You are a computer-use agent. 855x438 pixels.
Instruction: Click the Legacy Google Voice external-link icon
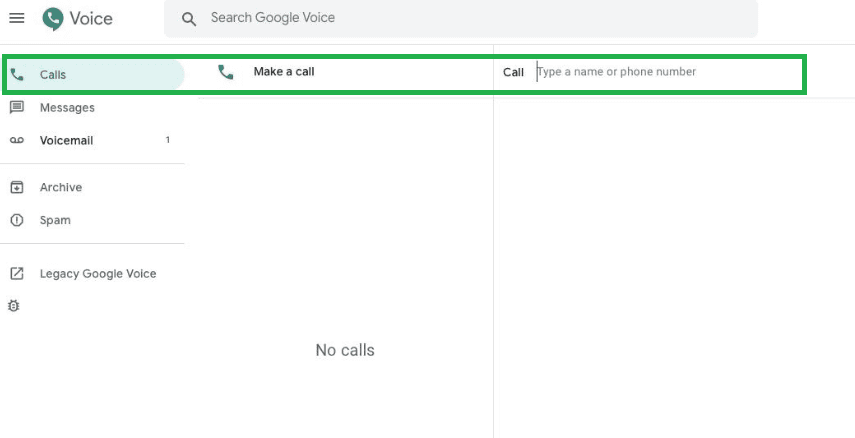click(16, 273)
